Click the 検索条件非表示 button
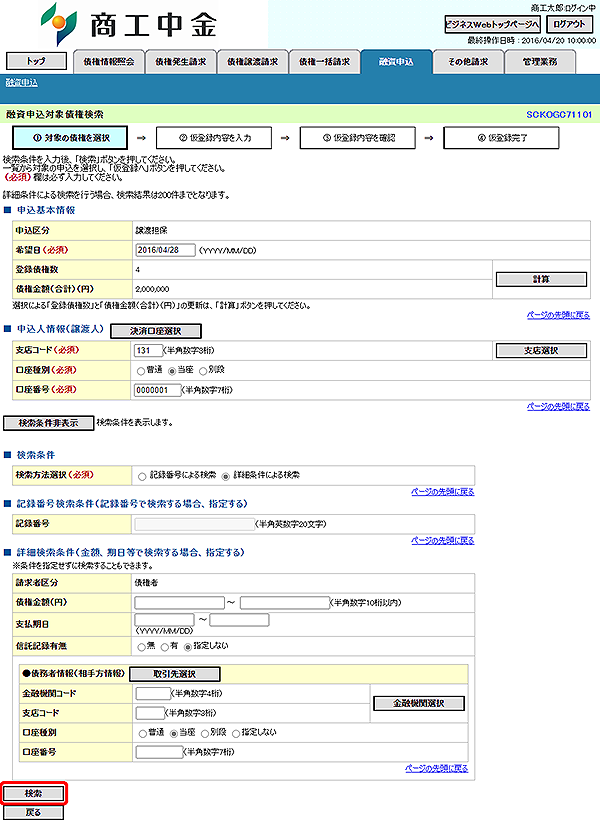Screen dimensions: 600x828 49,423
